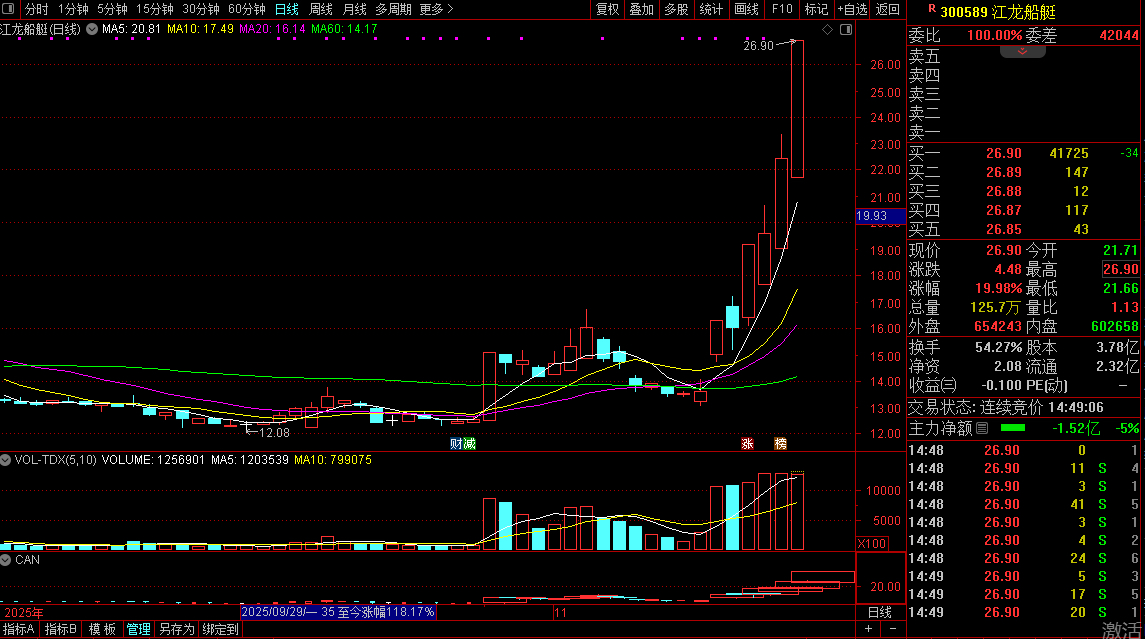Click the boxed 最高 value 26.90
1145x639 pixels.
pos(1120,269)
